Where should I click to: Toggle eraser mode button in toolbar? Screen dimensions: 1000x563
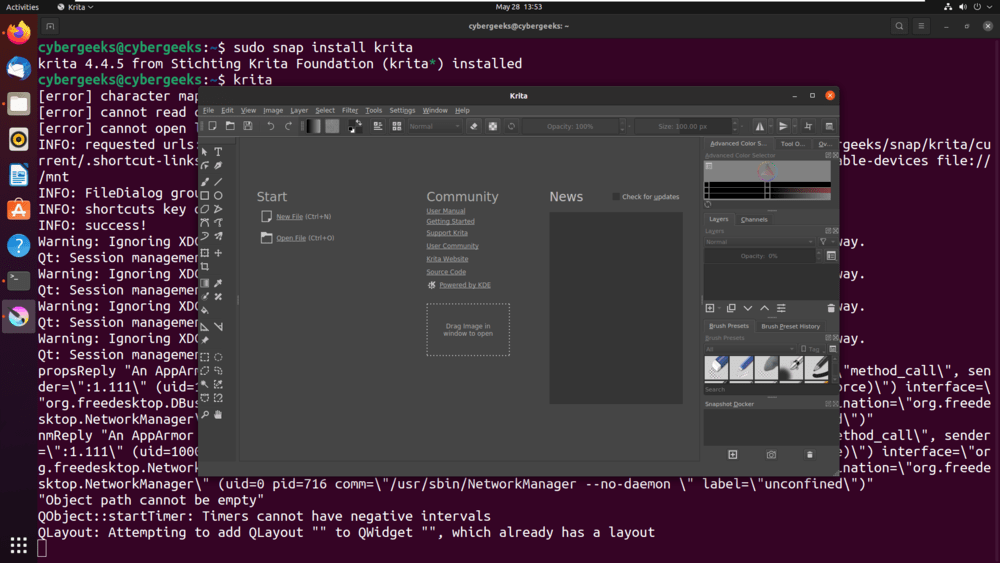tap(474, 126)
